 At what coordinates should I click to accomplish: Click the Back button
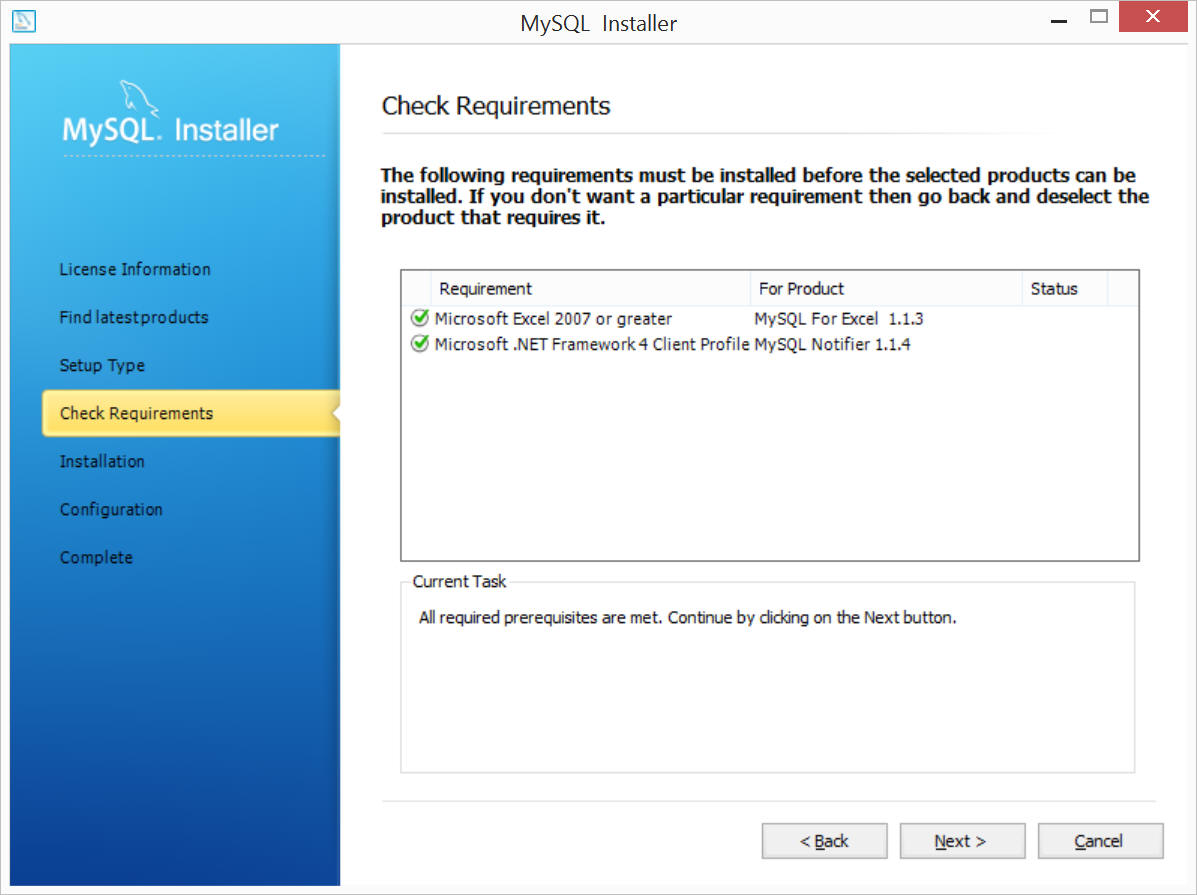pyautogui.click(x=824, y=841)
